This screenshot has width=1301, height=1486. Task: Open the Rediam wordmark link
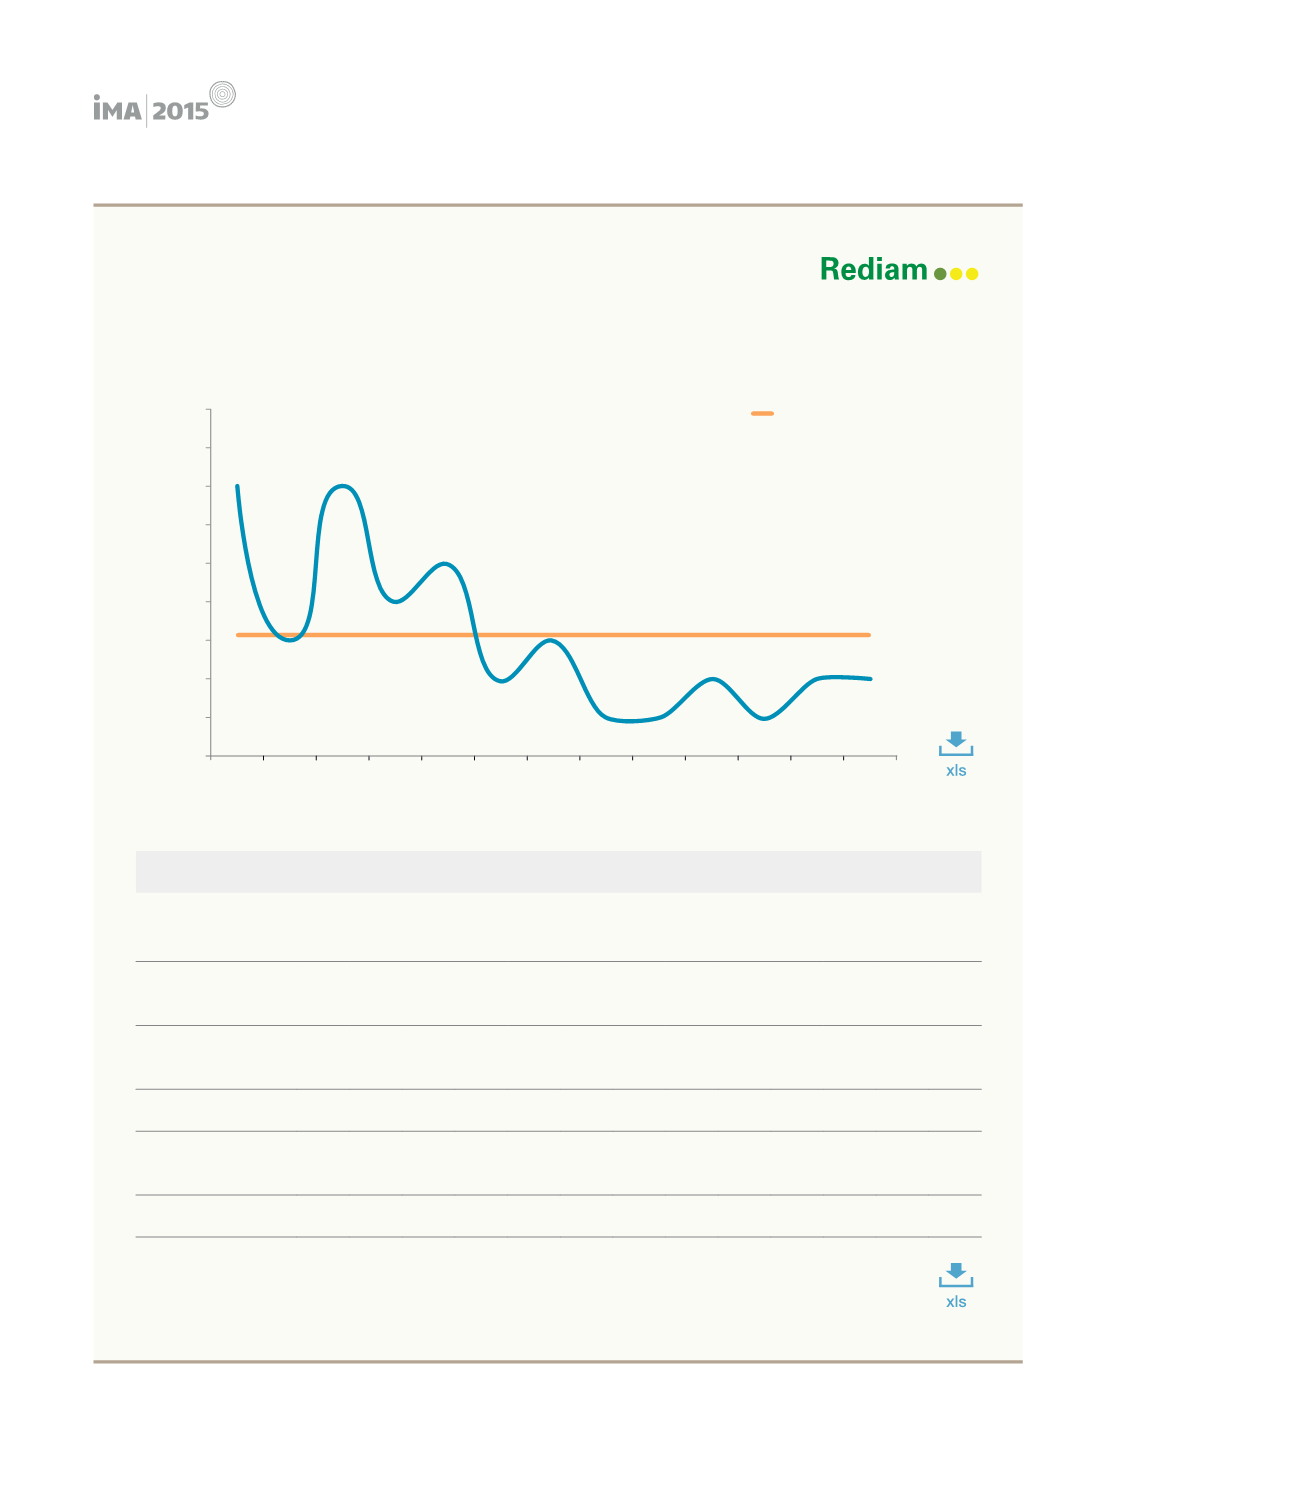click(874, 269)
